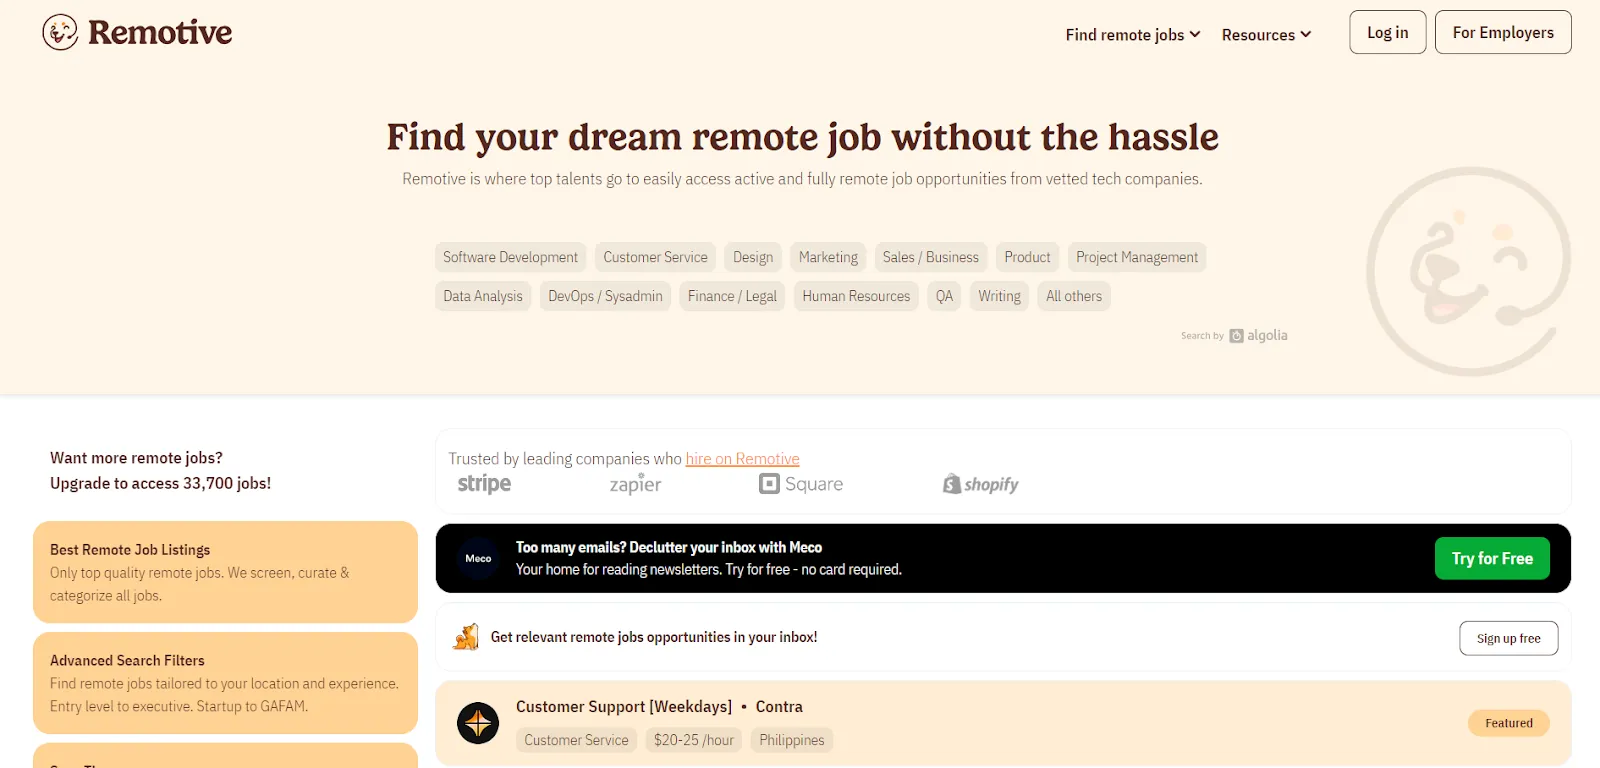Screen dimensions: 1600x768
Task: Click the Log in button
Action: 1388,32
